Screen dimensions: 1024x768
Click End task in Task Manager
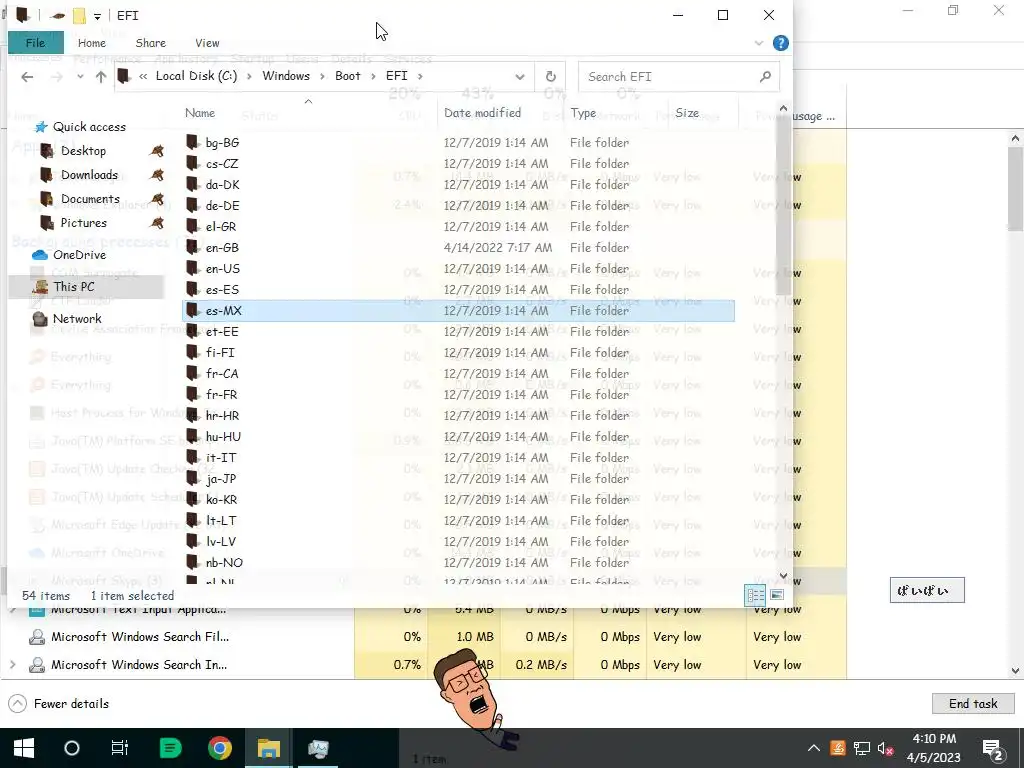pos(973,703)
